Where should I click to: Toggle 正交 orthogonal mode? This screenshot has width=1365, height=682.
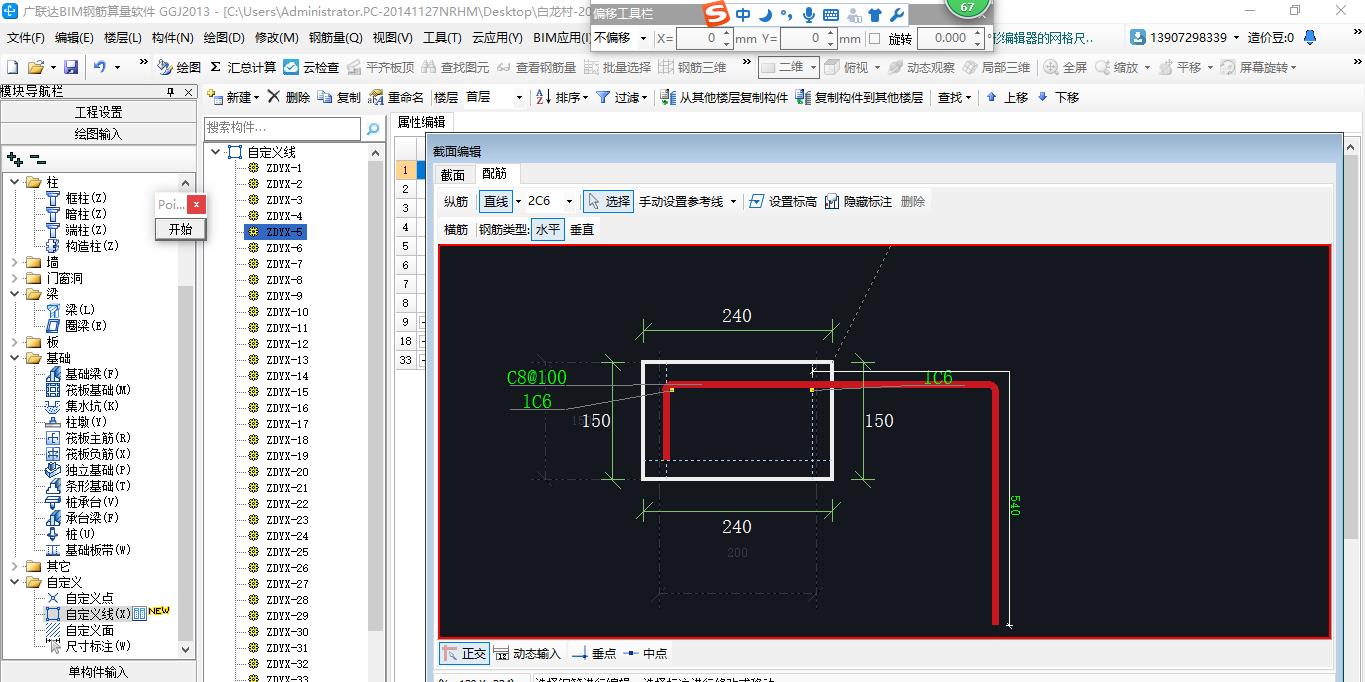coord(465,653)
